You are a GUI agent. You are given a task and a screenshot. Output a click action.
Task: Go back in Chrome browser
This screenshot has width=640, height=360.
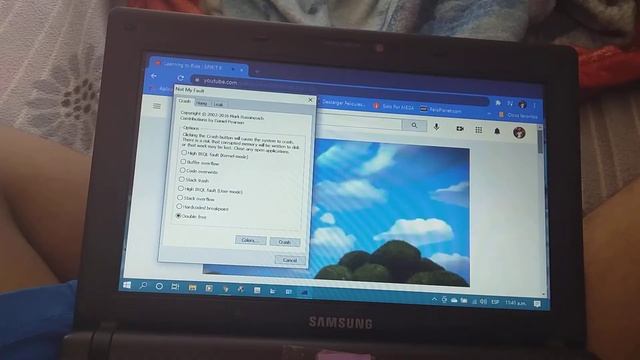154,76
